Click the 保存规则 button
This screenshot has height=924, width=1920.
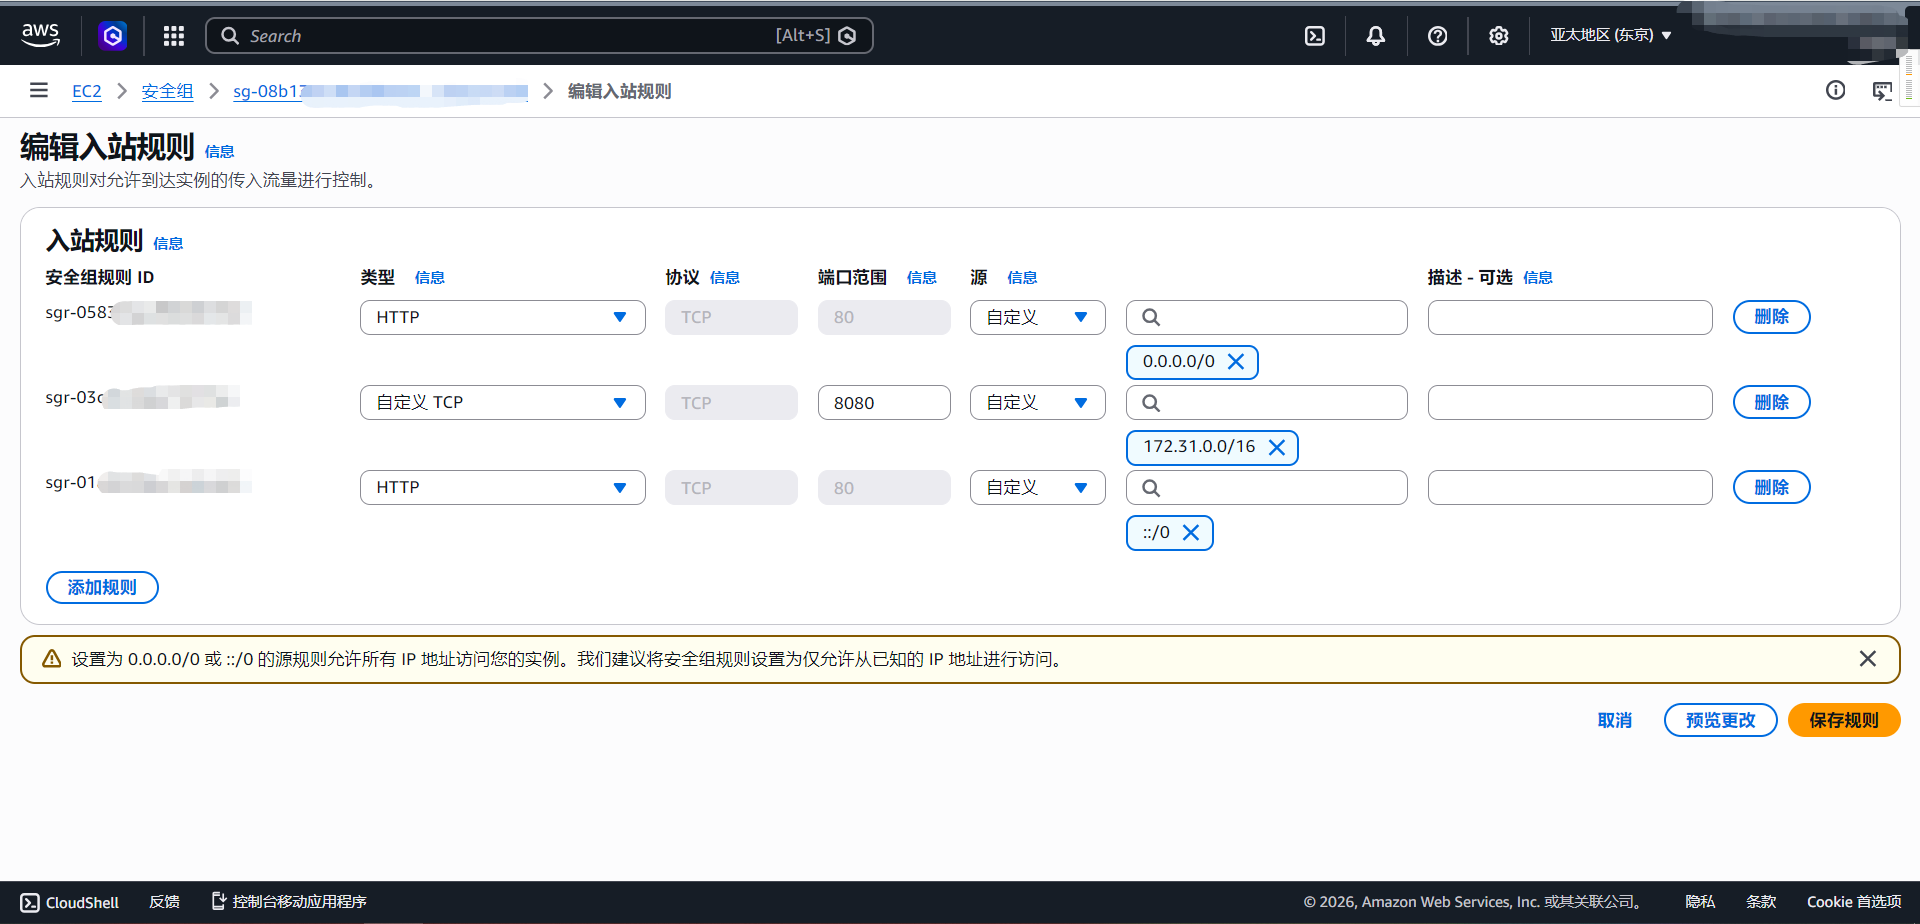(x=1843, y=720)
